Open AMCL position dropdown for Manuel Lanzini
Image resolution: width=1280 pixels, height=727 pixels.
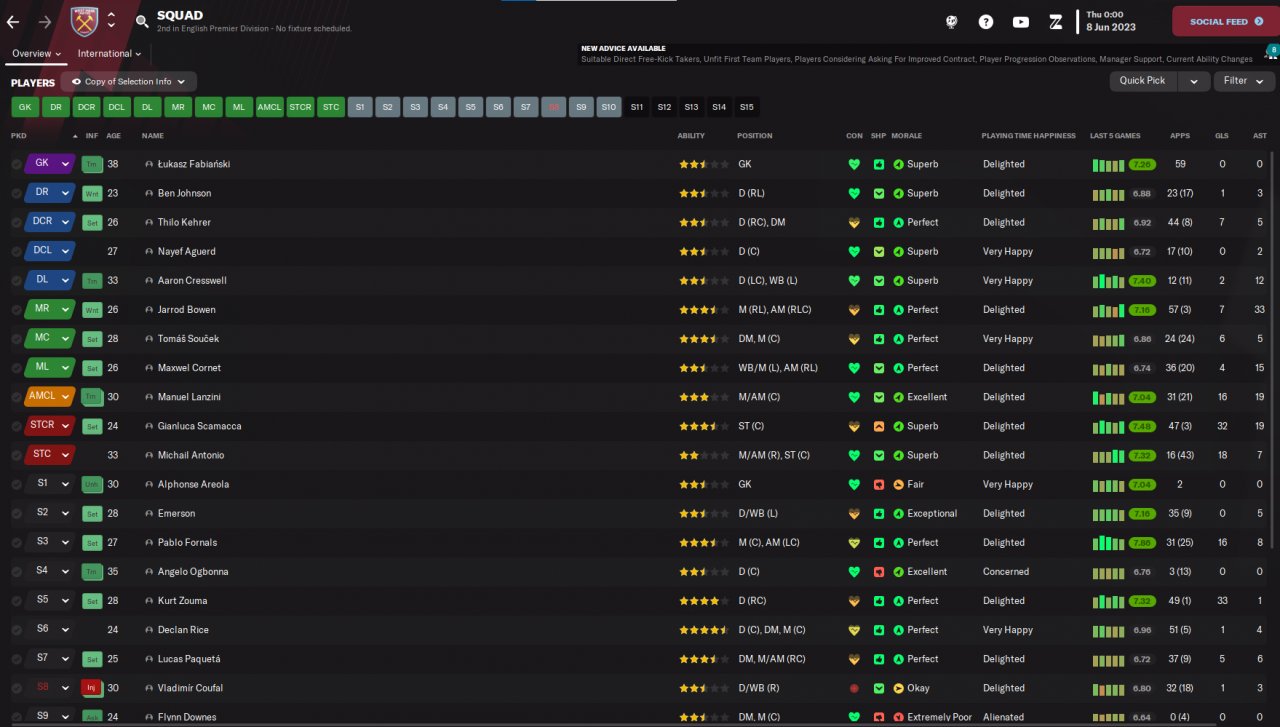click(x=51, y=397)
